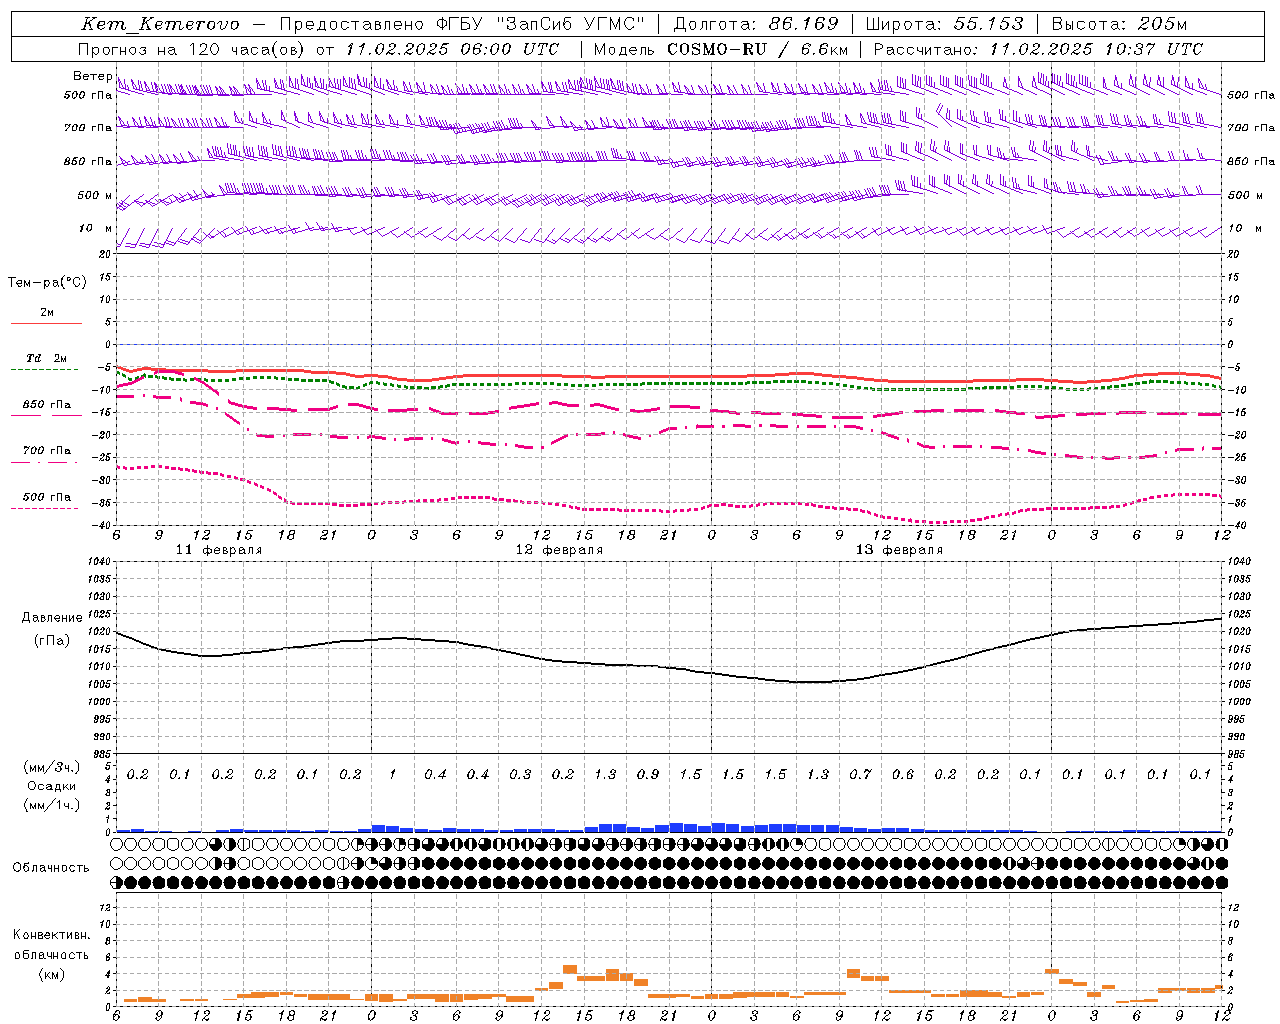
Task: Click the Ветер panel label
Action: coord(92,76)
